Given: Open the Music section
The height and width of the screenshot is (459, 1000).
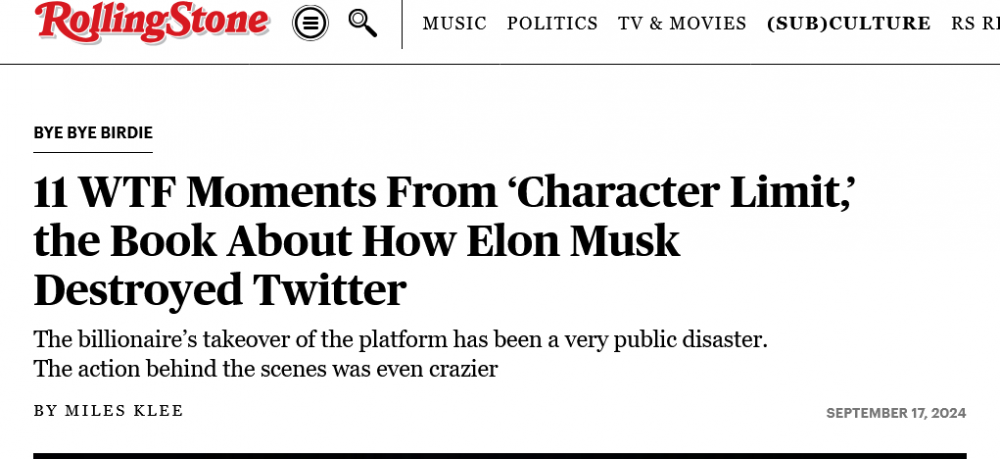Looking at the screenshot, I should (455, 23).
